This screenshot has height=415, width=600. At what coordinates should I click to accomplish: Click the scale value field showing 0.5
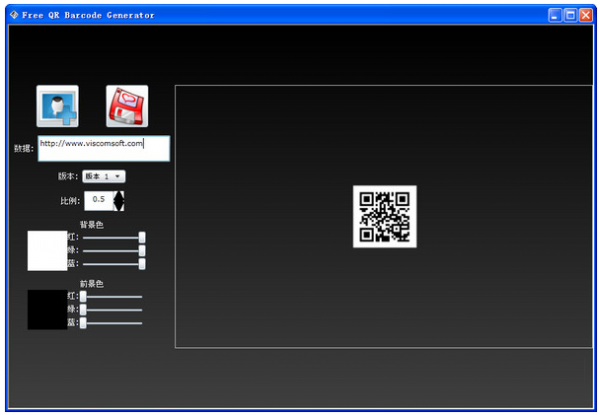tap(99, 200)
